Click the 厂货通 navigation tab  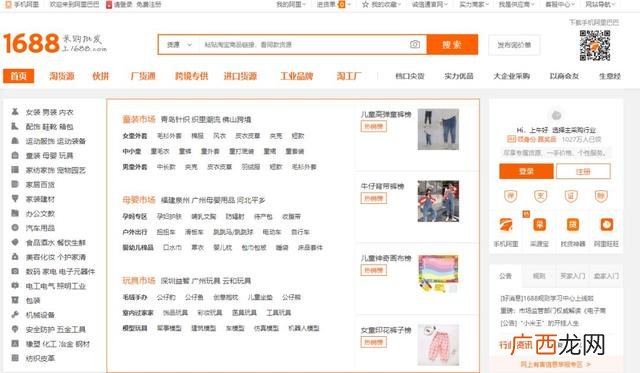click(143, 76)
